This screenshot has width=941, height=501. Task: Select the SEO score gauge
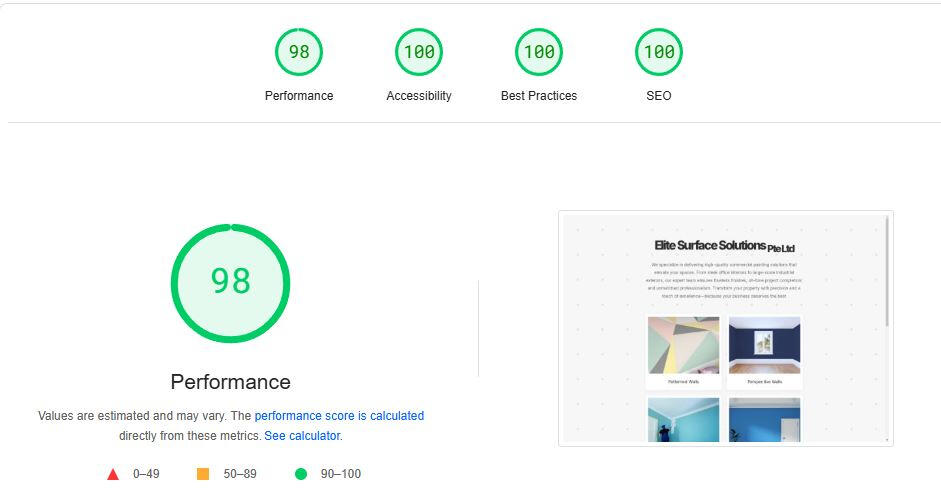click(x=659, y=52)
